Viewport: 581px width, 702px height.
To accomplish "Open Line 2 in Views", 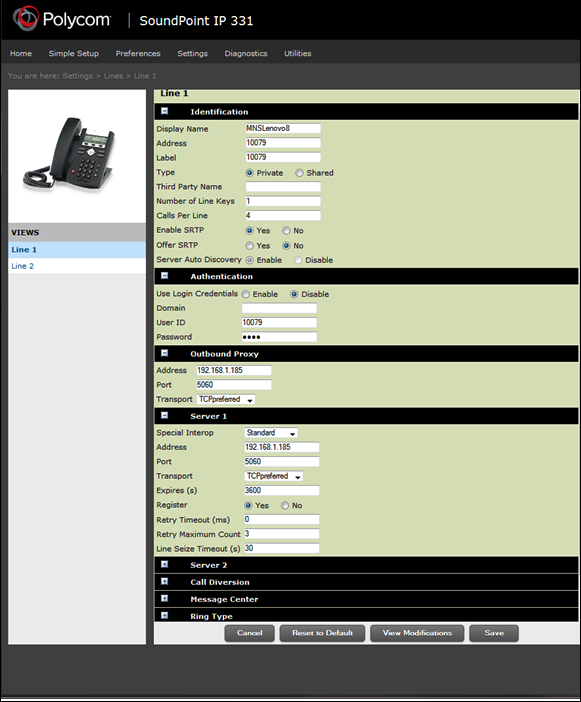I will pyautogui.click(x=77, y=266).
